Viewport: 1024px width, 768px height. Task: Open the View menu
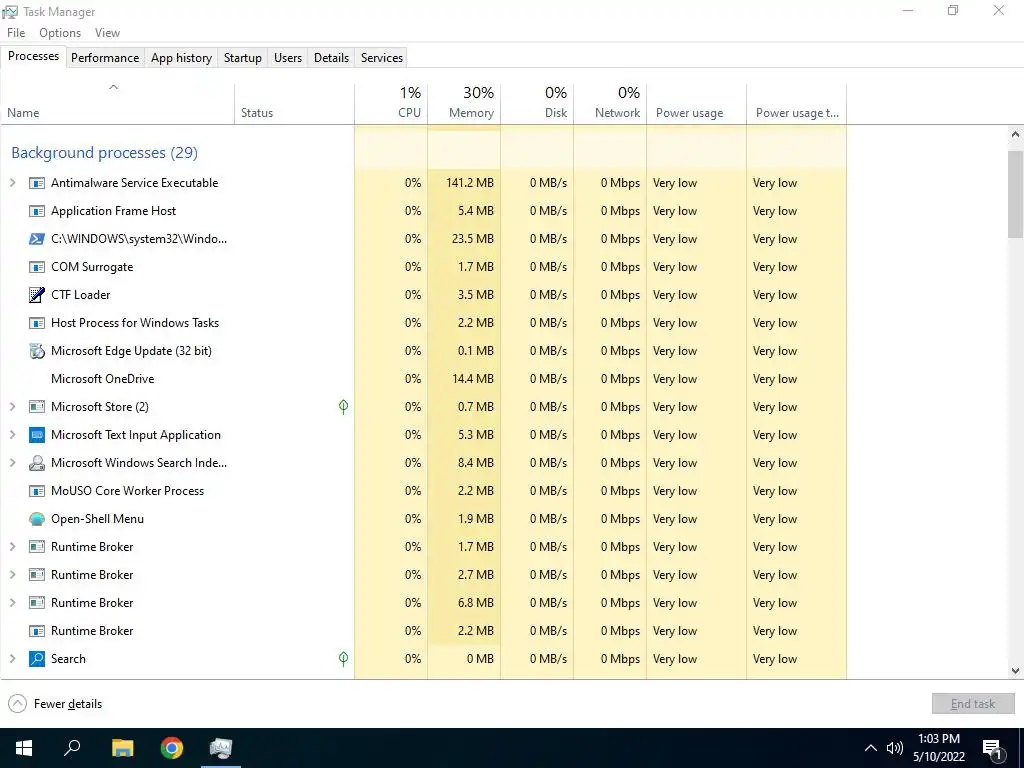click(107, 33)
